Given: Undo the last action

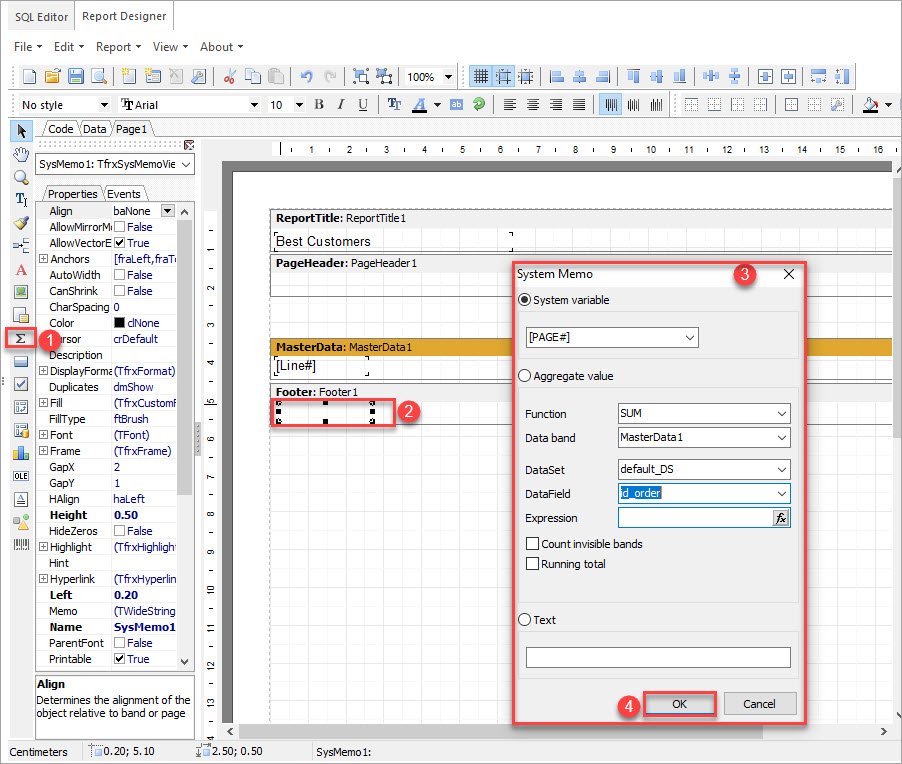Looking at the screenshot, I should click(307, 76).
